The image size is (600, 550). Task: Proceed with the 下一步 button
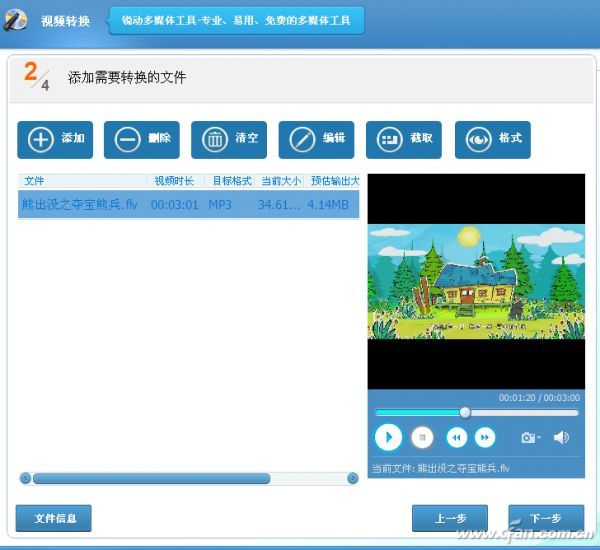546,518
